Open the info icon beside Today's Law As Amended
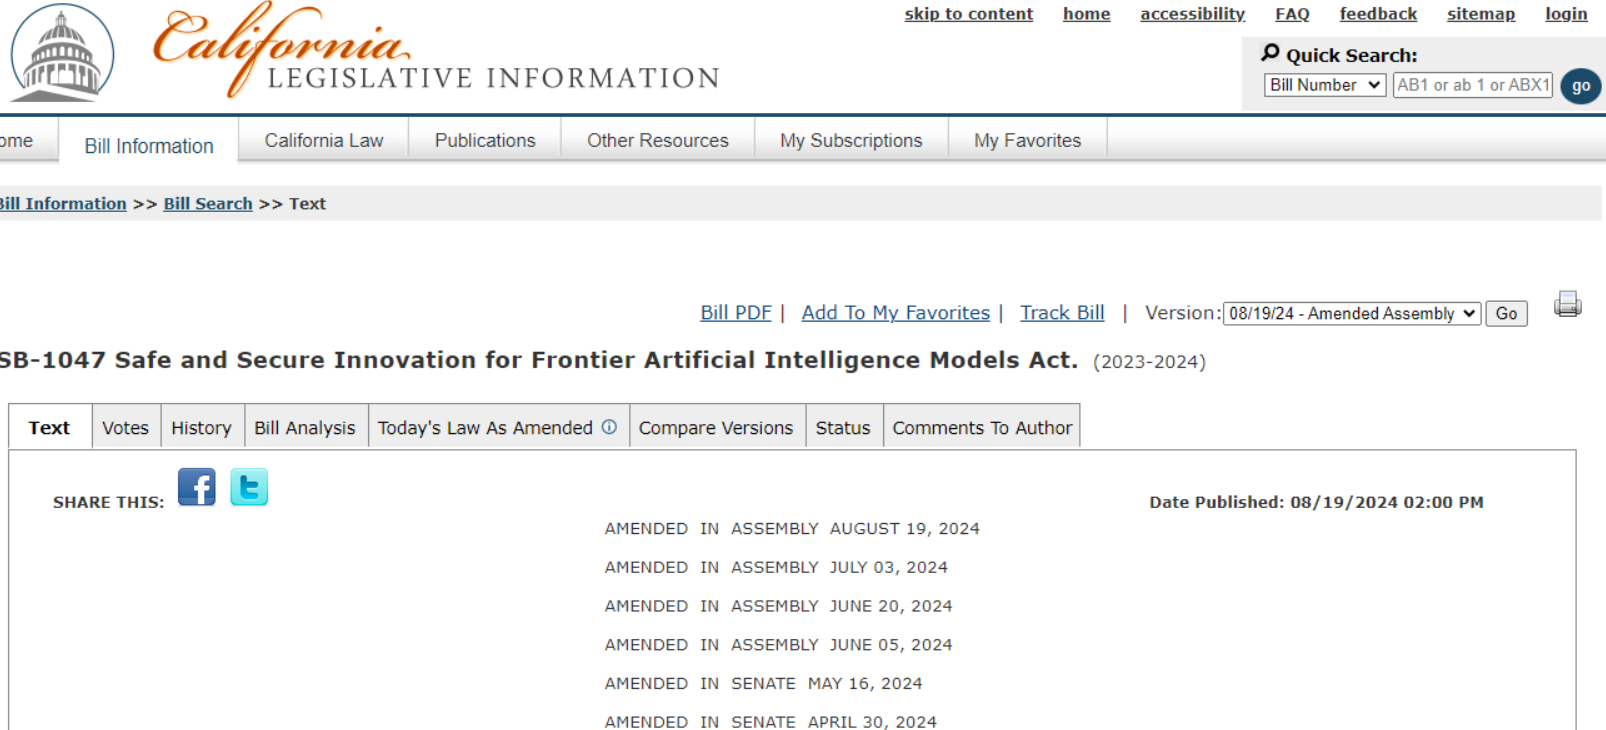The width and height of the screenshot is (1606, 730). pyautogui.click(x=609, y=427)
